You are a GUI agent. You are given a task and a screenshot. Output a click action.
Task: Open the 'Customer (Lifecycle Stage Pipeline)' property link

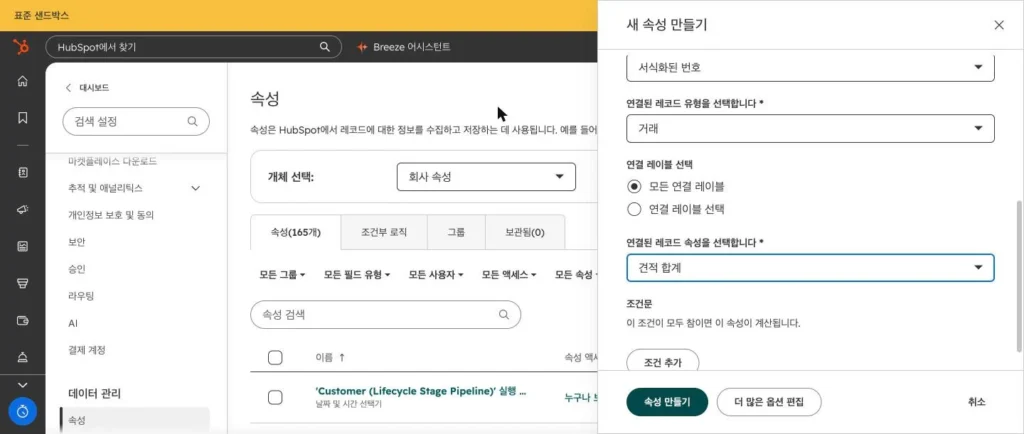[421, 392]
